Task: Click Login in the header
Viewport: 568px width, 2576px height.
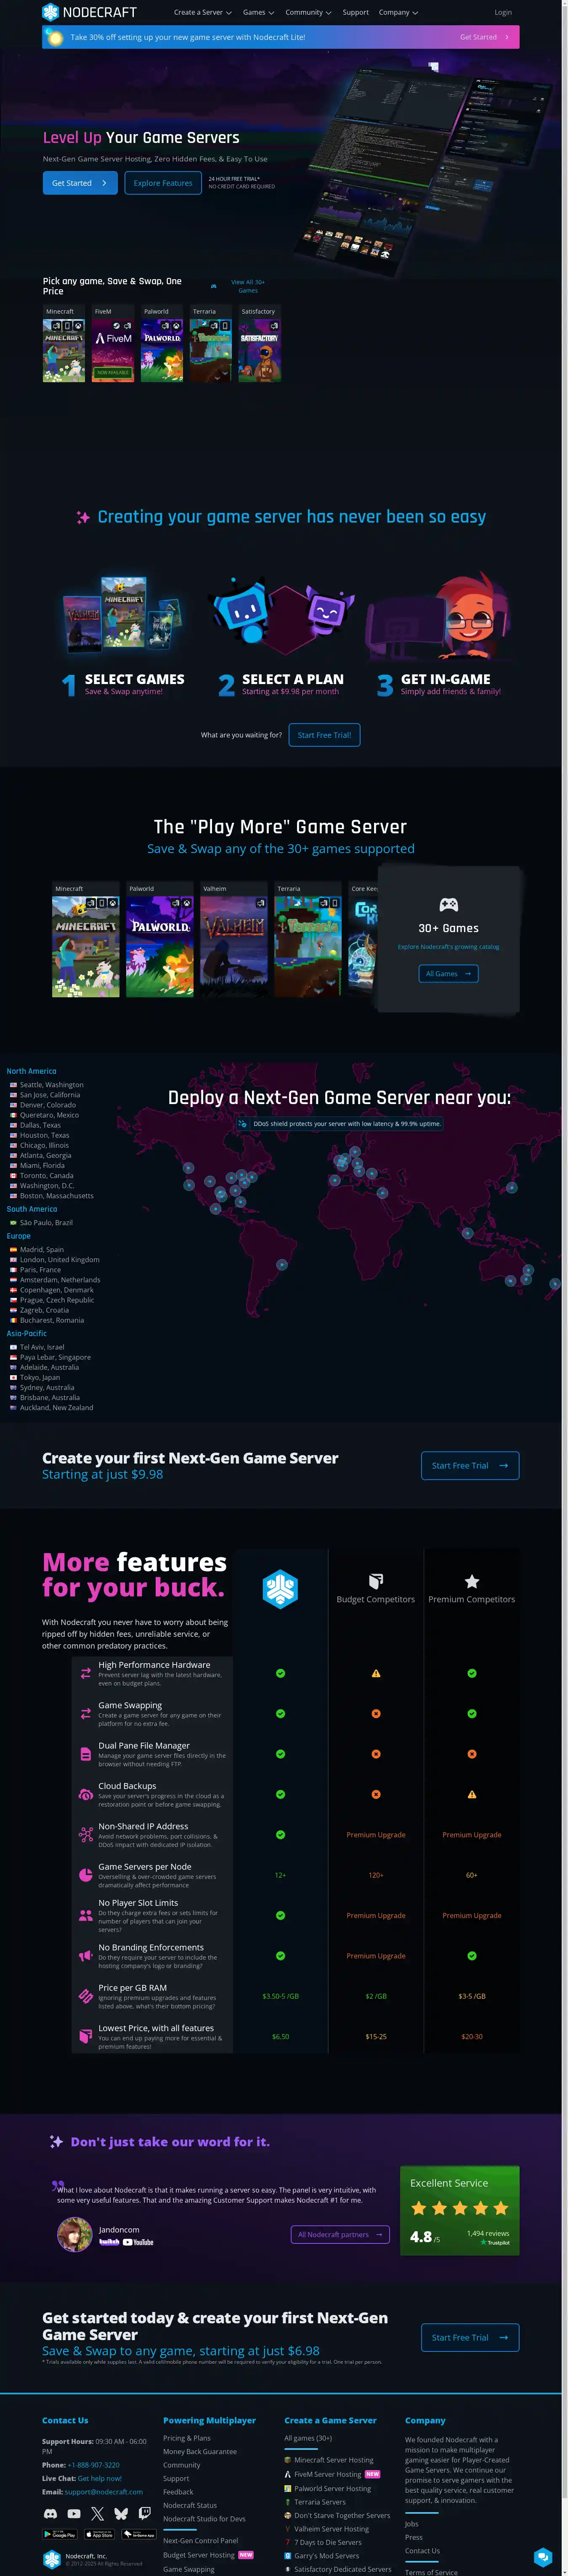Action: 503,13
